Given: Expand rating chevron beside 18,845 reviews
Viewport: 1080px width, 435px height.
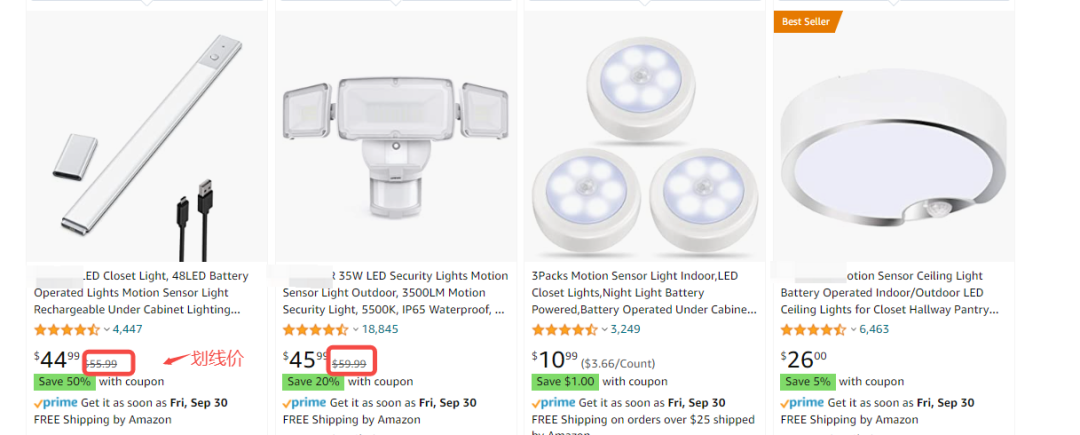Looking at the screenshot, I should (355, 330).
